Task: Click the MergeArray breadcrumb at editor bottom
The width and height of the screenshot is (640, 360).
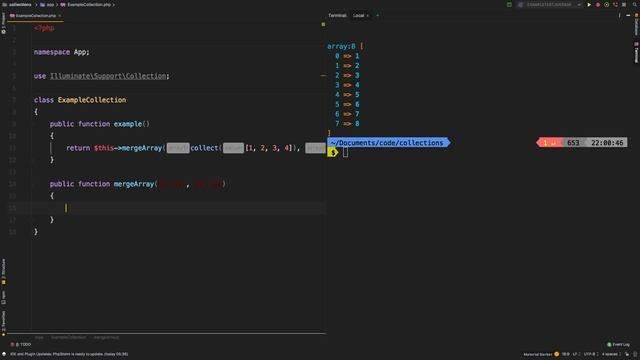Action: (x=106, y=338)
